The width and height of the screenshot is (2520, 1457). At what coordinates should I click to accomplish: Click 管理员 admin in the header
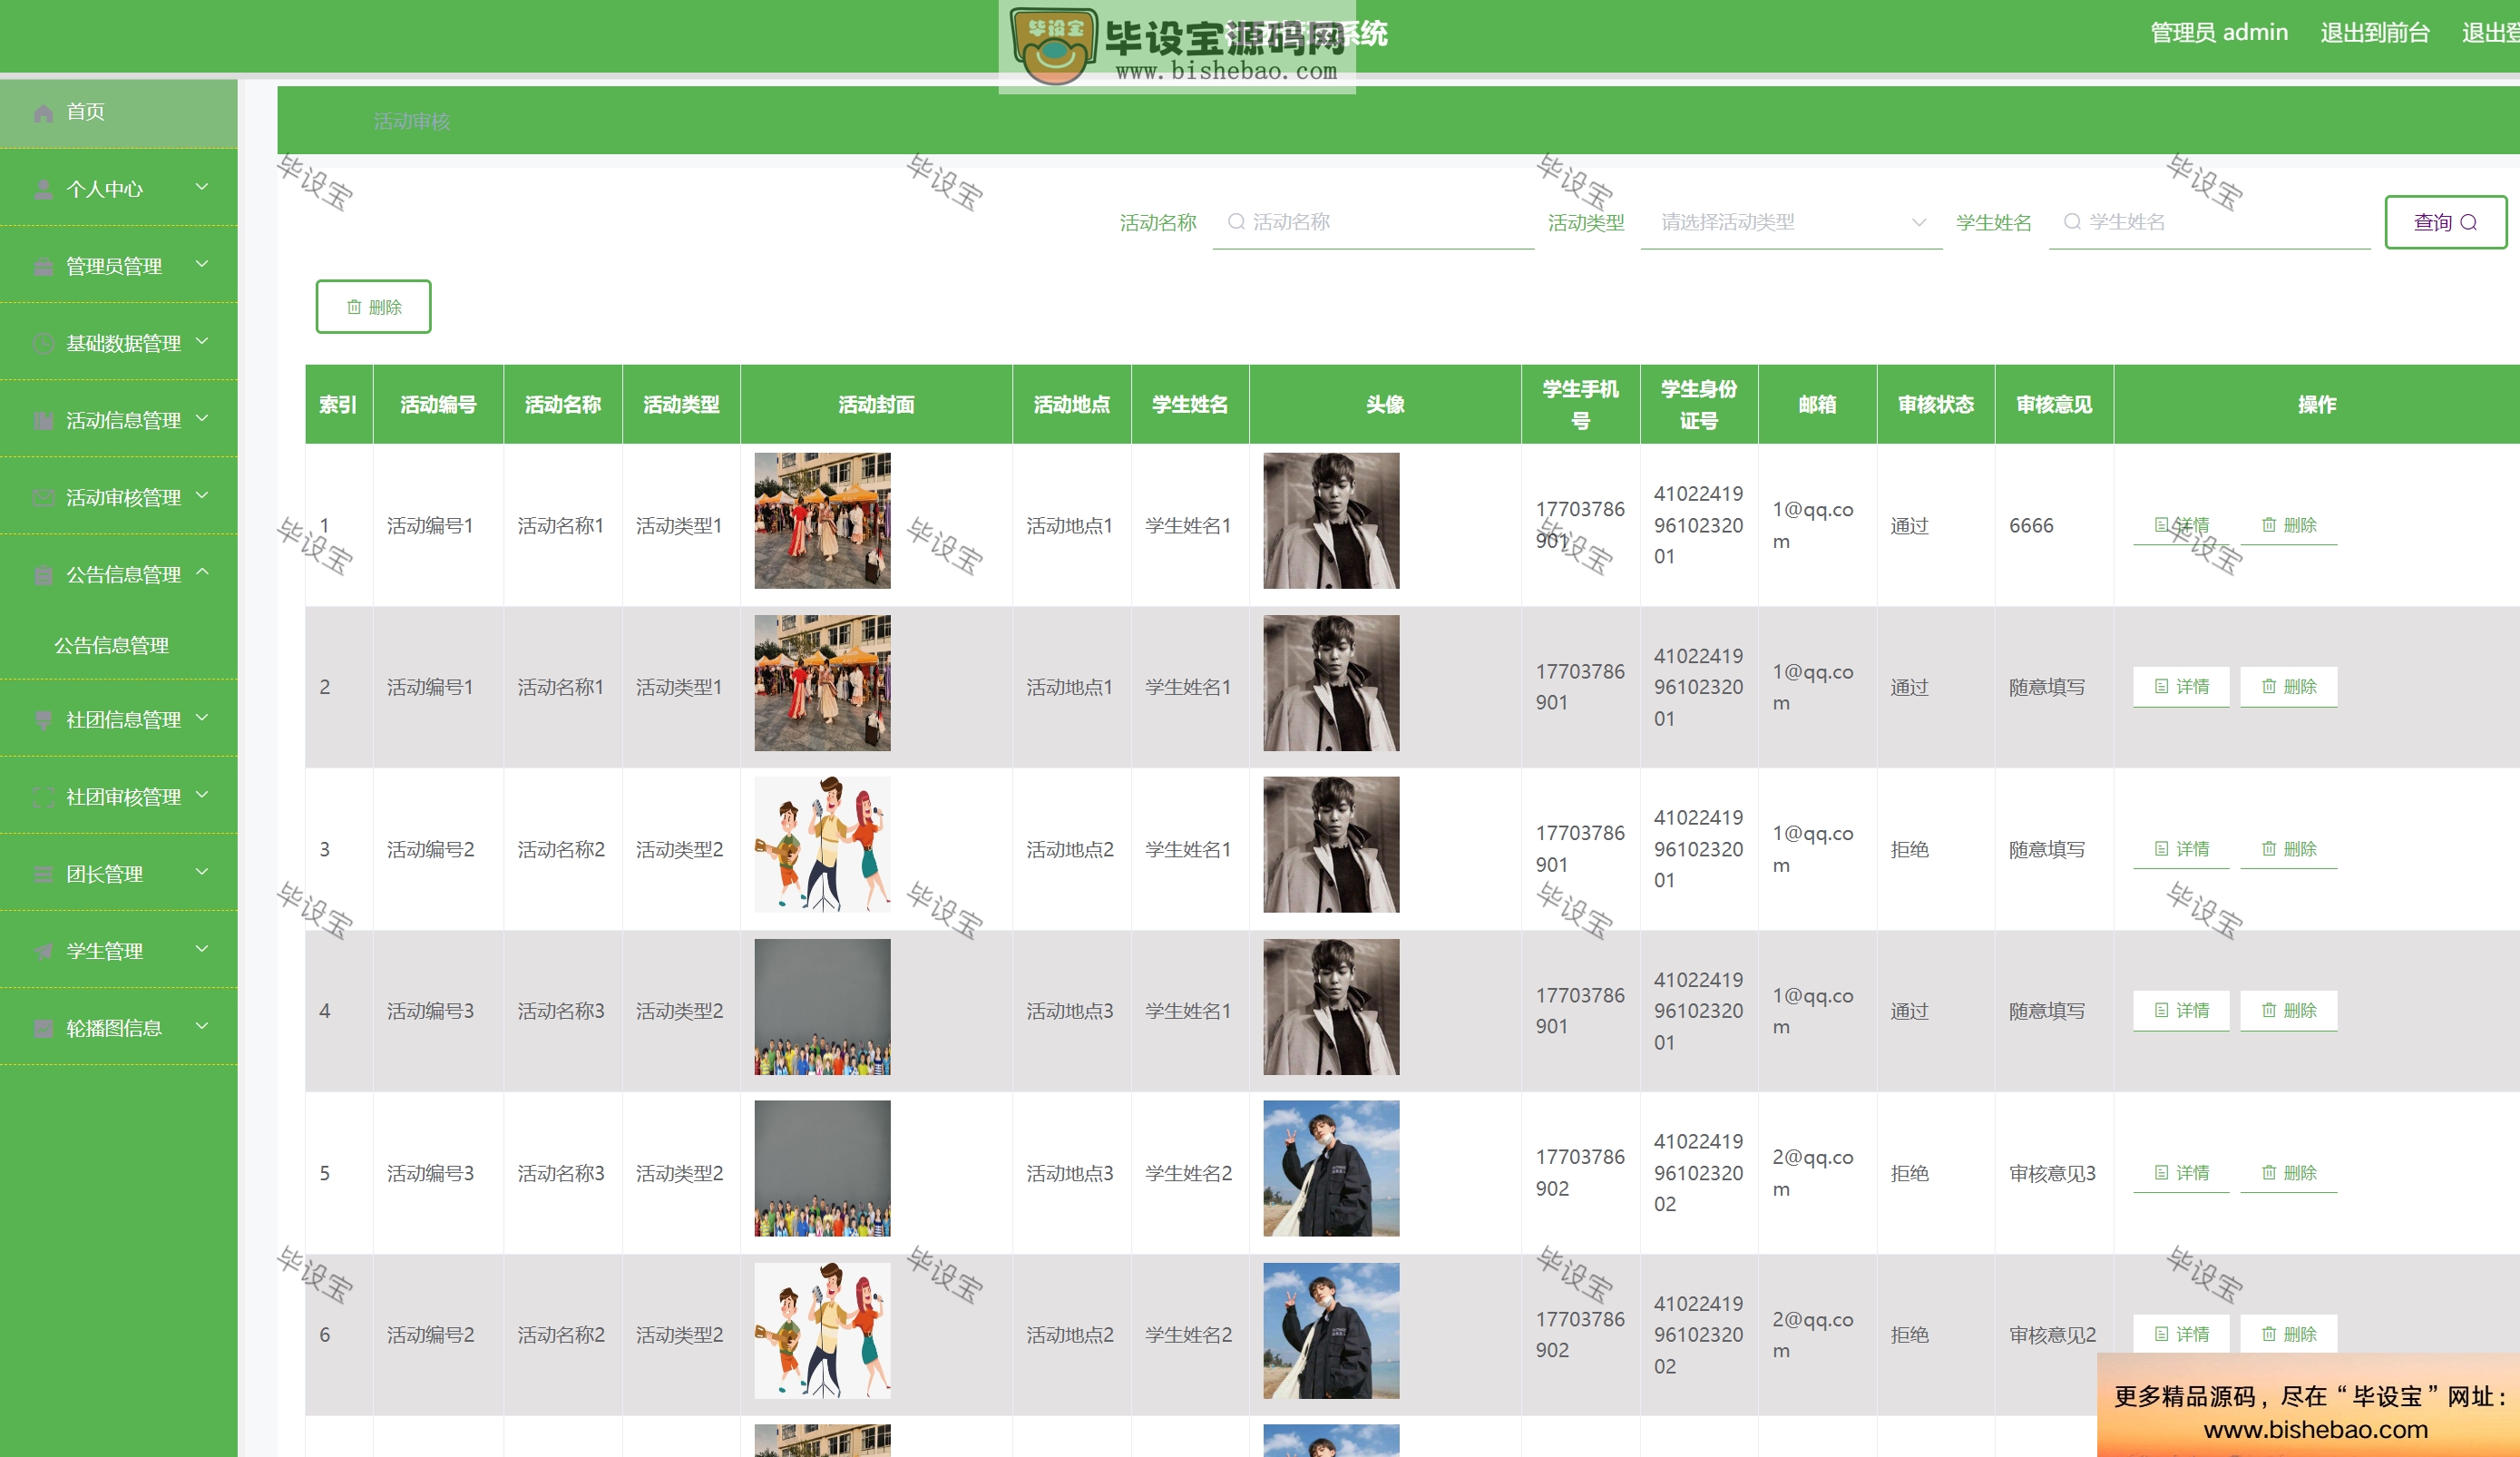pyautogui.click(x=2219, y=33)
